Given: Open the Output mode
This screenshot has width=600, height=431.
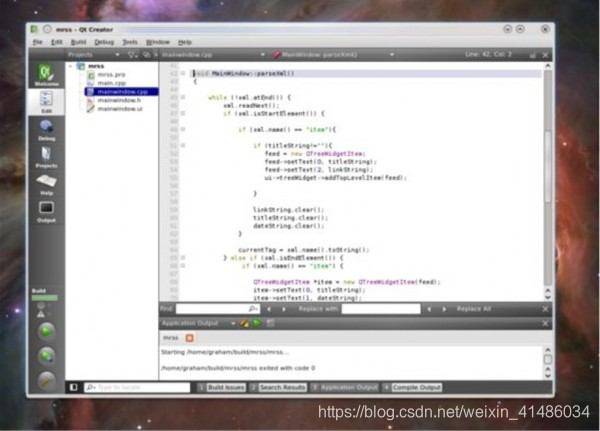Looking at the screenshot, I should (x=46, y=211).
